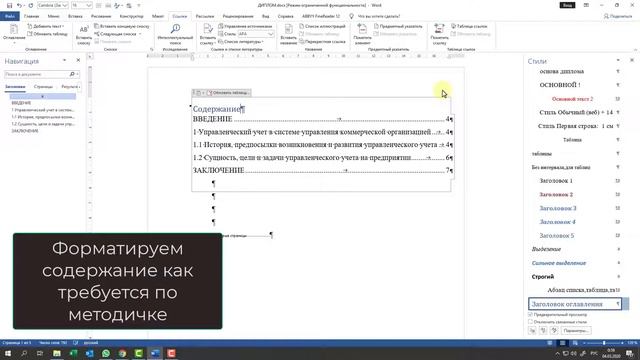Click Управление источниками
The height and width of the screenshot is (360, 640).
[245, 26]
